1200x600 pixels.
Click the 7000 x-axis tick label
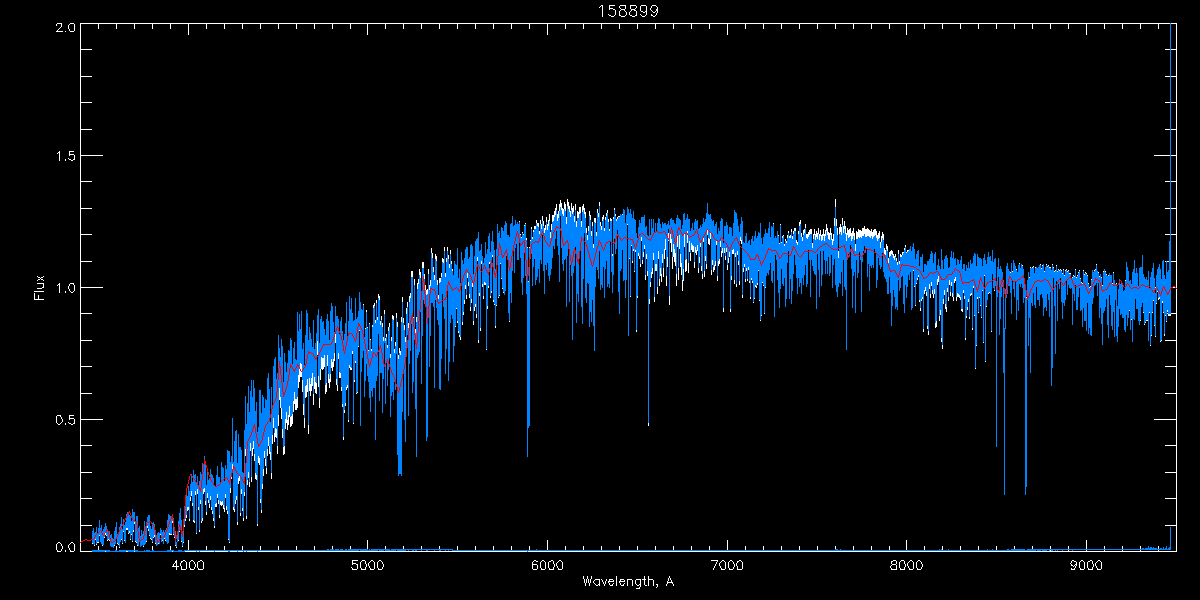(727, 564)
